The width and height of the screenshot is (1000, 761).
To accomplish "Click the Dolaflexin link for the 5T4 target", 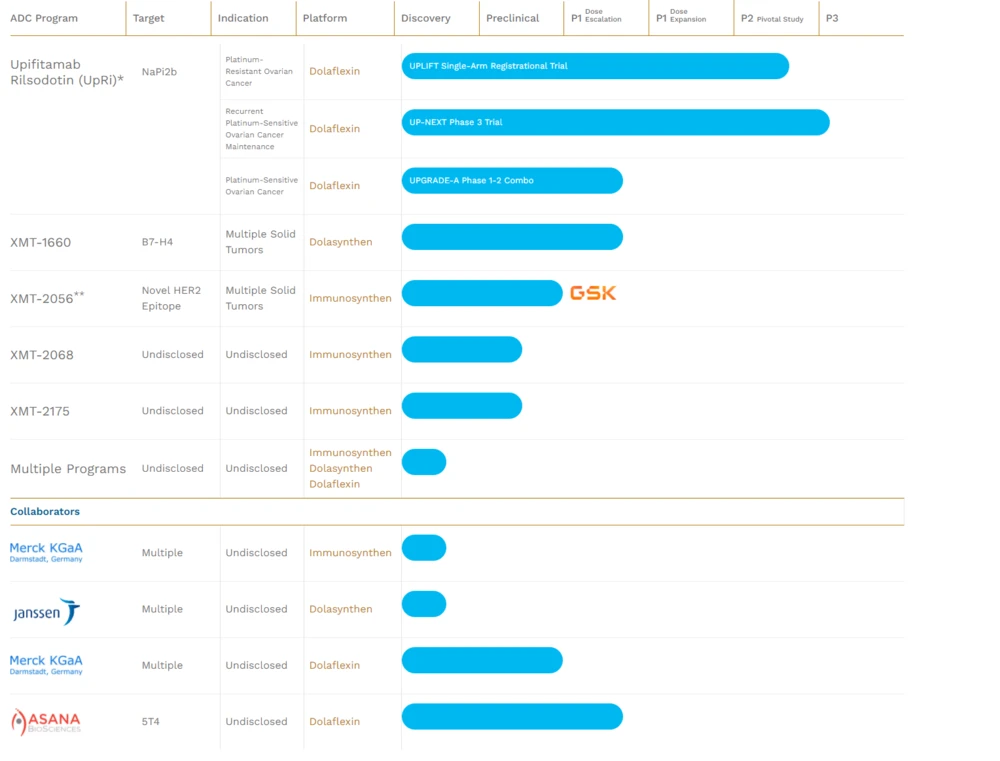I will (x=334, y=721).
